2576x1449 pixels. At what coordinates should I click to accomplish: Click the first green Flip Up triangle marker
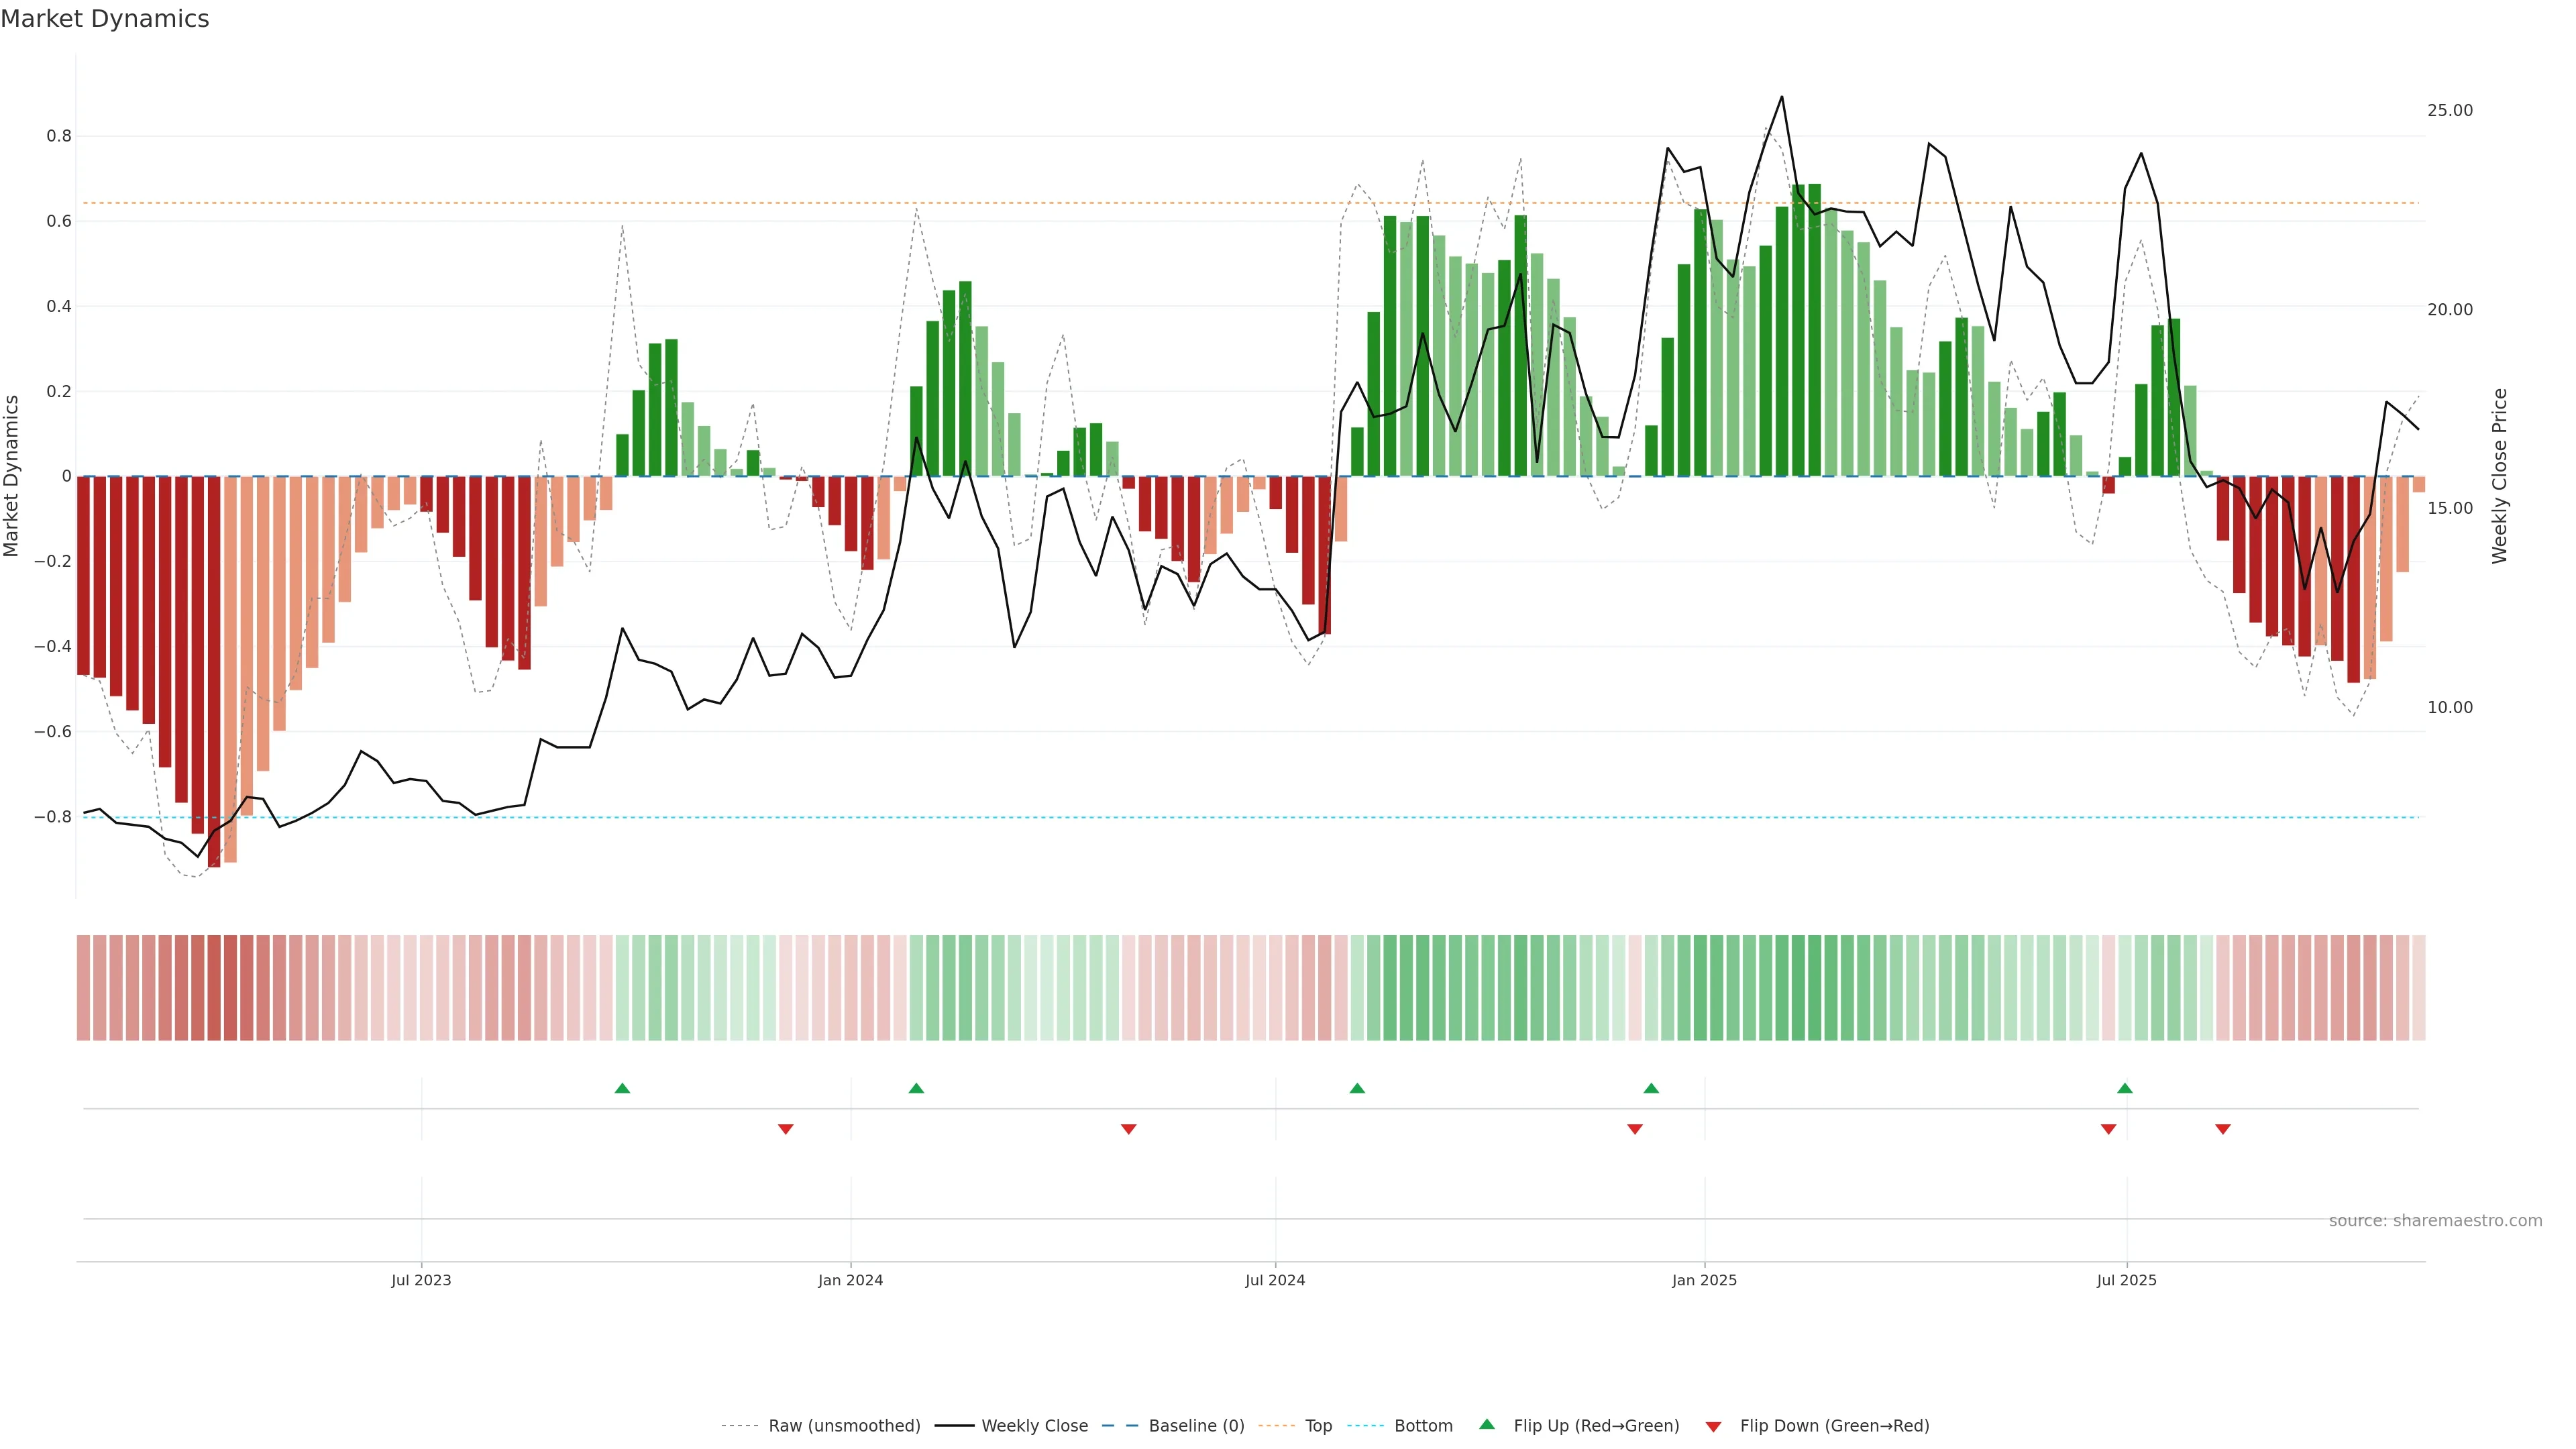pos(622,1088)
